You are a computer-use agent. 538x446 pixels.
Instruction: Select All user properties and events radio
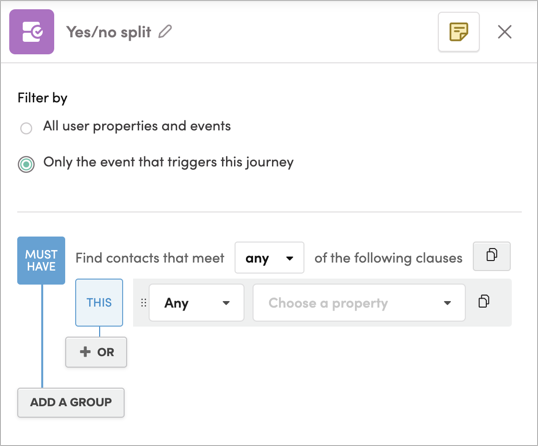click(x=26, y=128)
